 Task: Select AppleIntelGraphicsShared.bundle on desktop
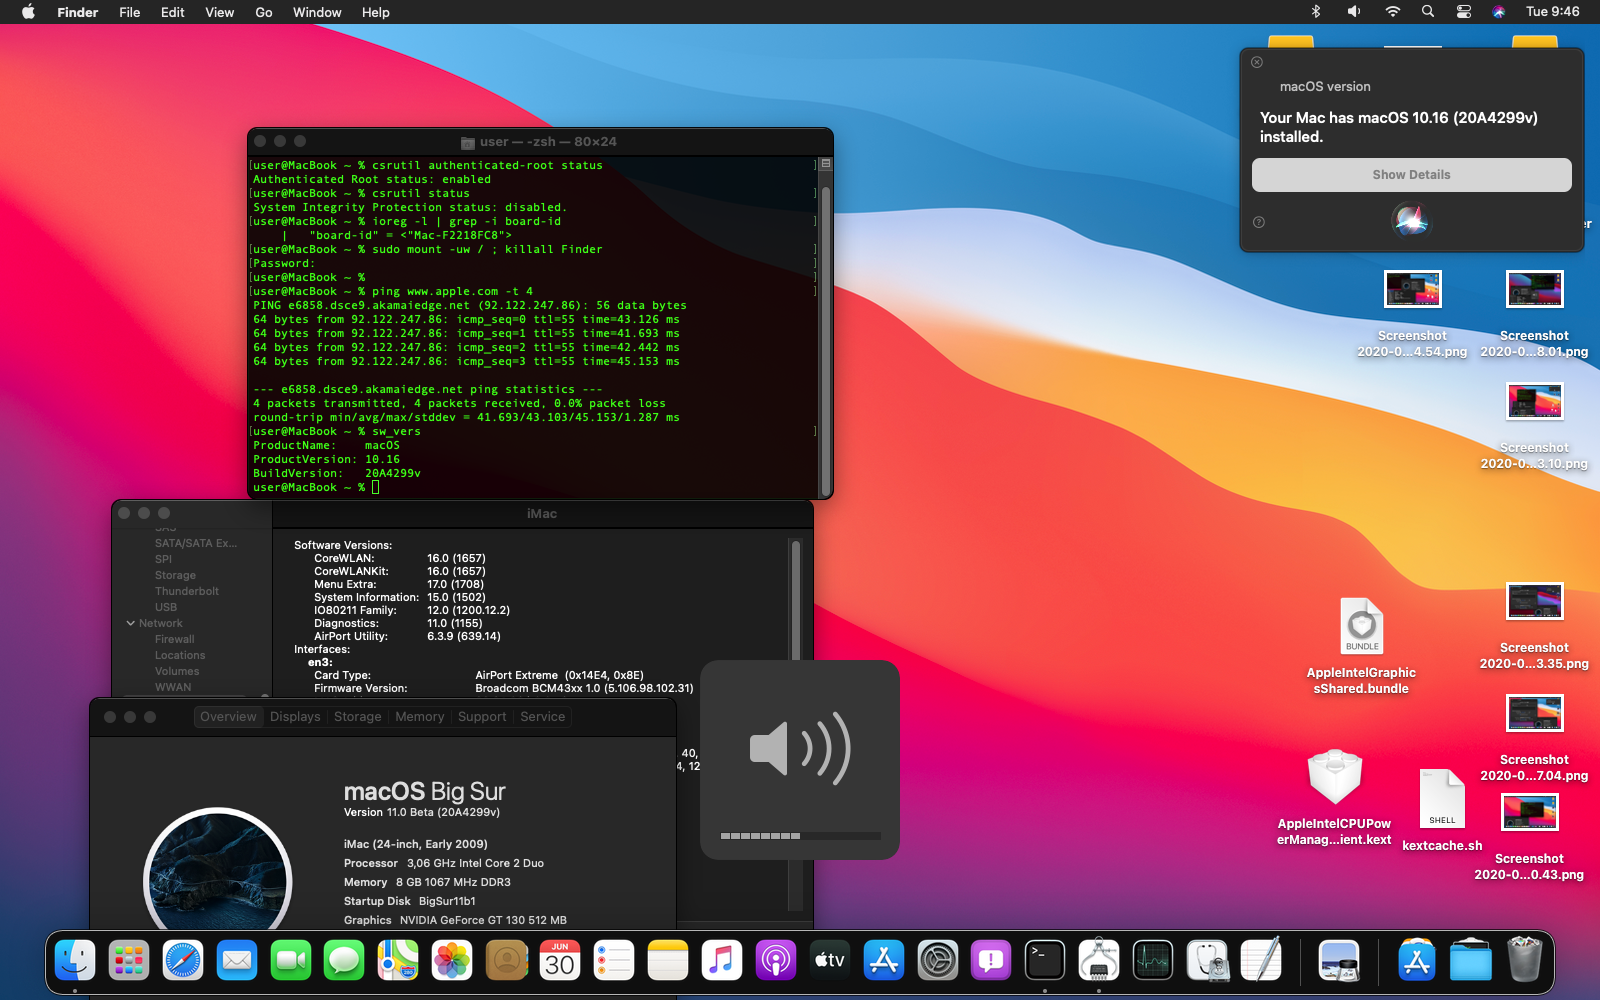1361,646
